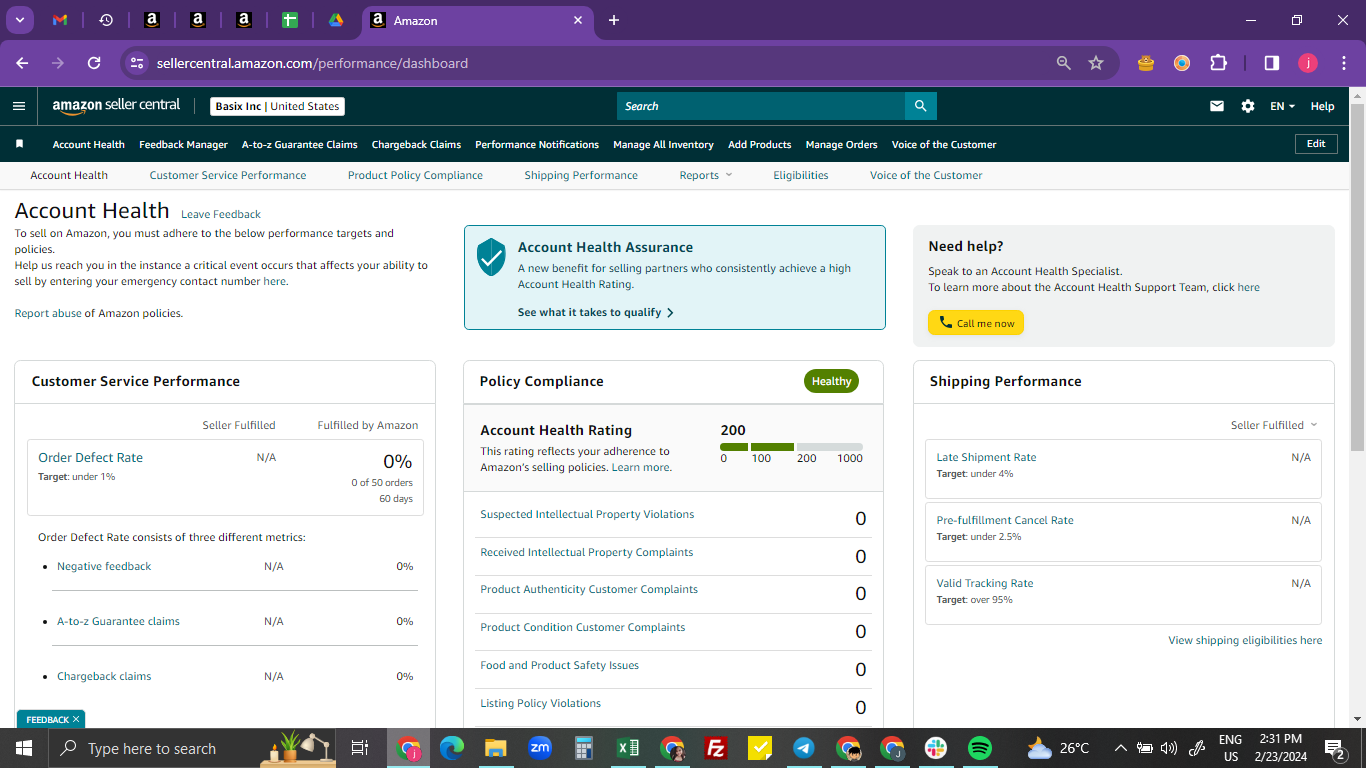
Task: Open the Valid Tracking Rate link
Action: coord(985,583)
